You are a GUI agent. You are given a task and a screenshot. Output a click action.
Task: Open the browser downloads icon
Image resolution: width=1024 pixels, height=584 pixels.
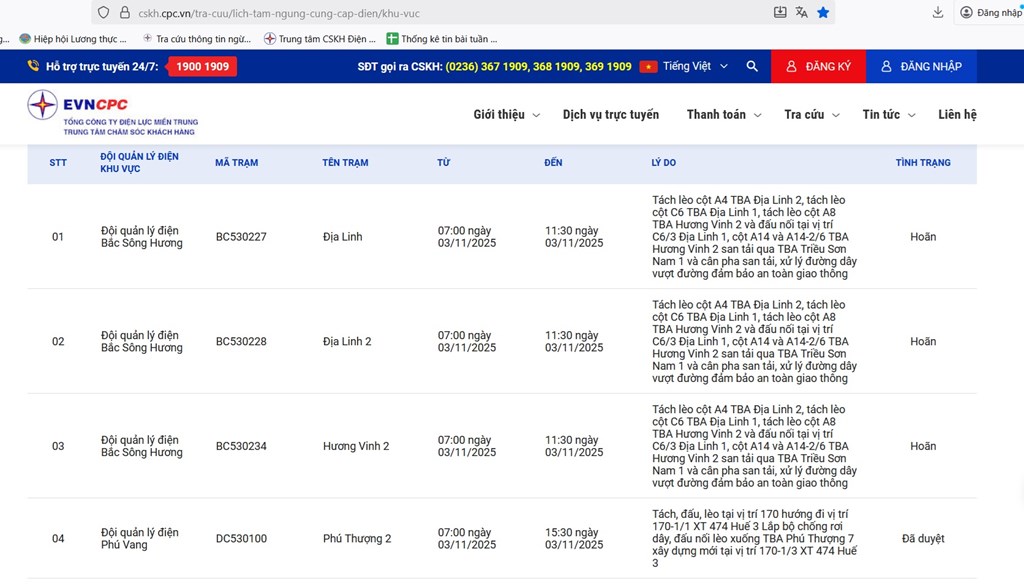click(938, 12)
